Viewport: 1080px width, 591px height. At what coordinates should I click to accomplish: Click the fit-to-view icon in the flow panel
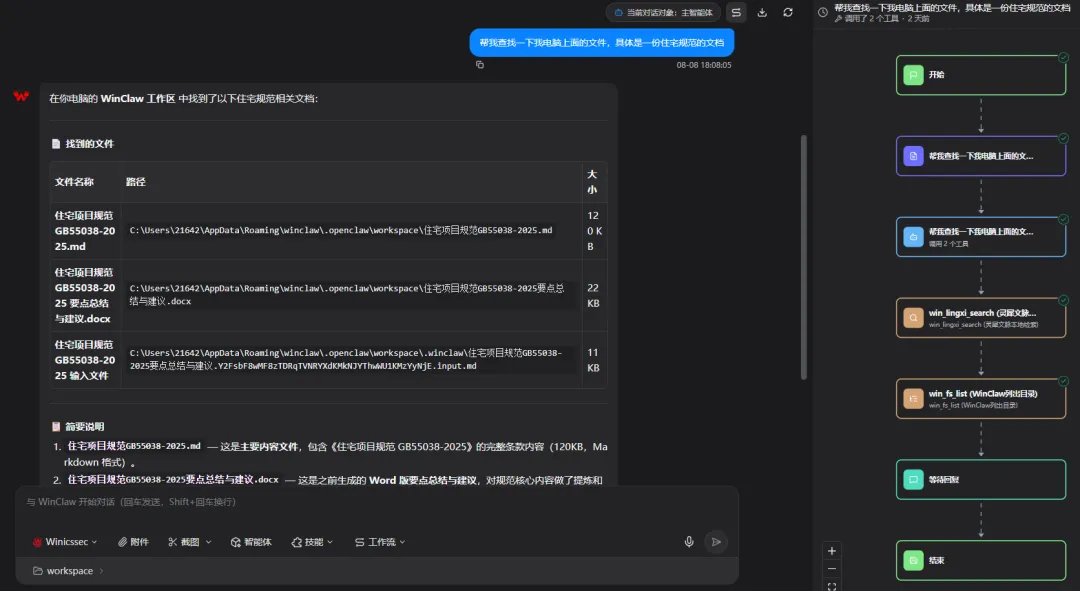click(x=831, y=586)
